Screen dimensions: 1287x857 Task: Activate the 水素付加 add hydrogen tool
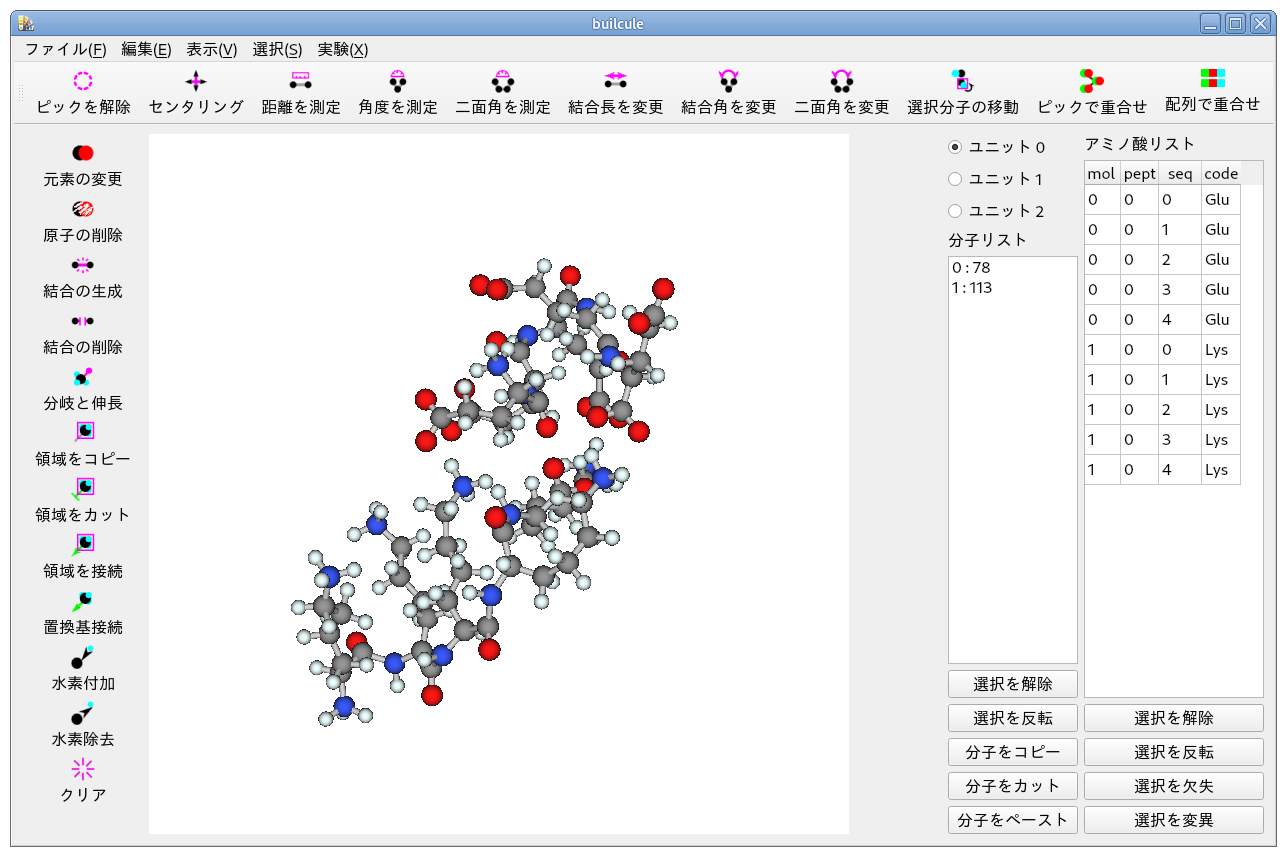point(83,658)
